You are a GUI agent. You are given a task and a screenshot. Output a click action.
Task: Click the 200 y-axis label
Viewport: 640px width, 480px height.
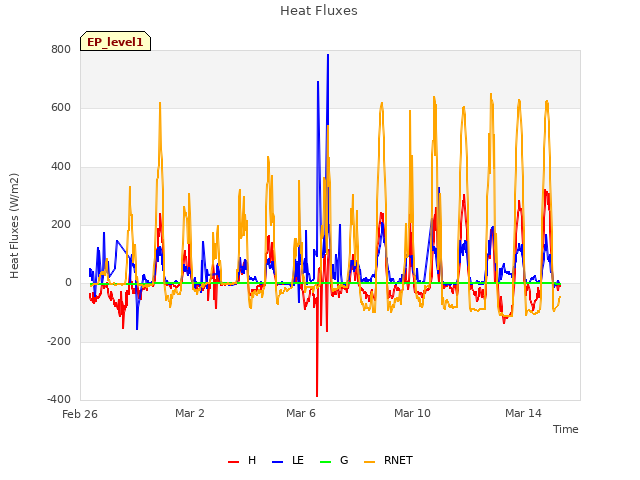61,224
